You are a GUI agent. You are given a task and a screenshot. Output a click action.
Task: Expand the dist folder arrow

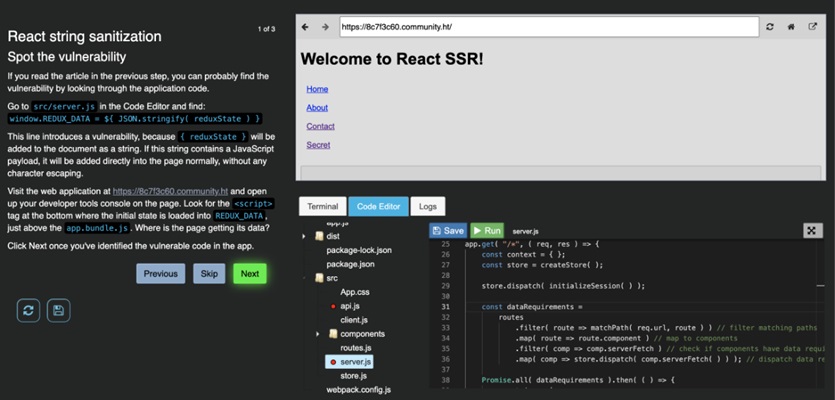pyautogui.click(x=304, y=236)
